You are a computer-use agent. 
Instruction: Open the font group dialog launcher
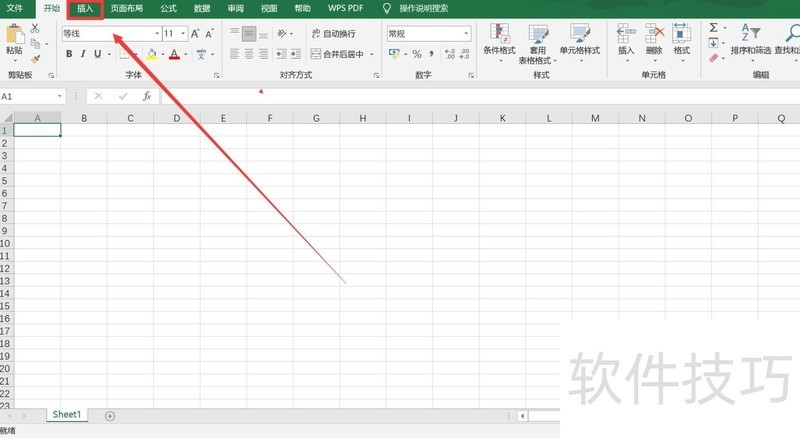pos(216,76)
